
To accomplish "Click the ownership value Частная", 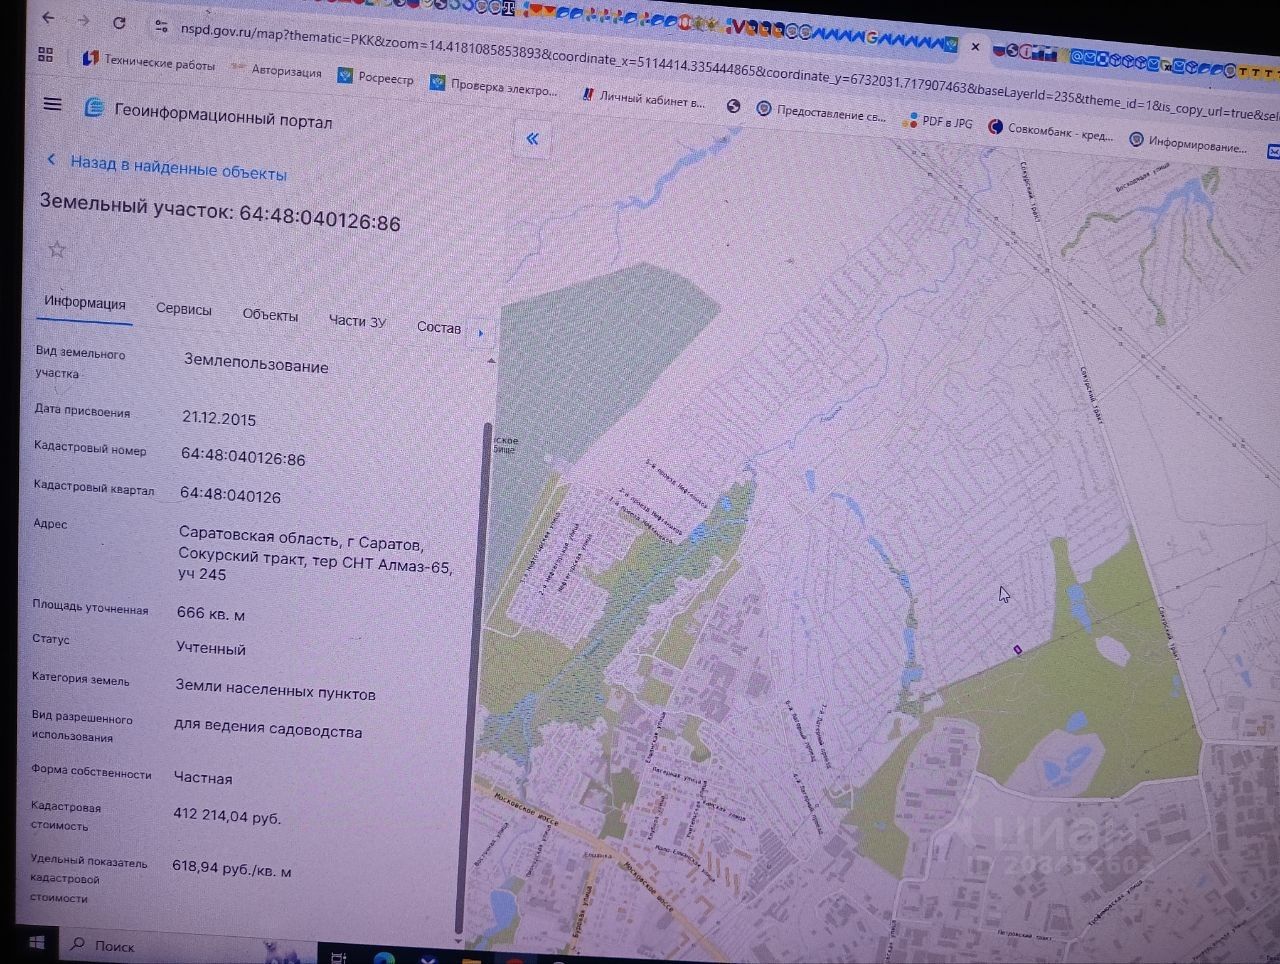I will click(x=203, y=777).
